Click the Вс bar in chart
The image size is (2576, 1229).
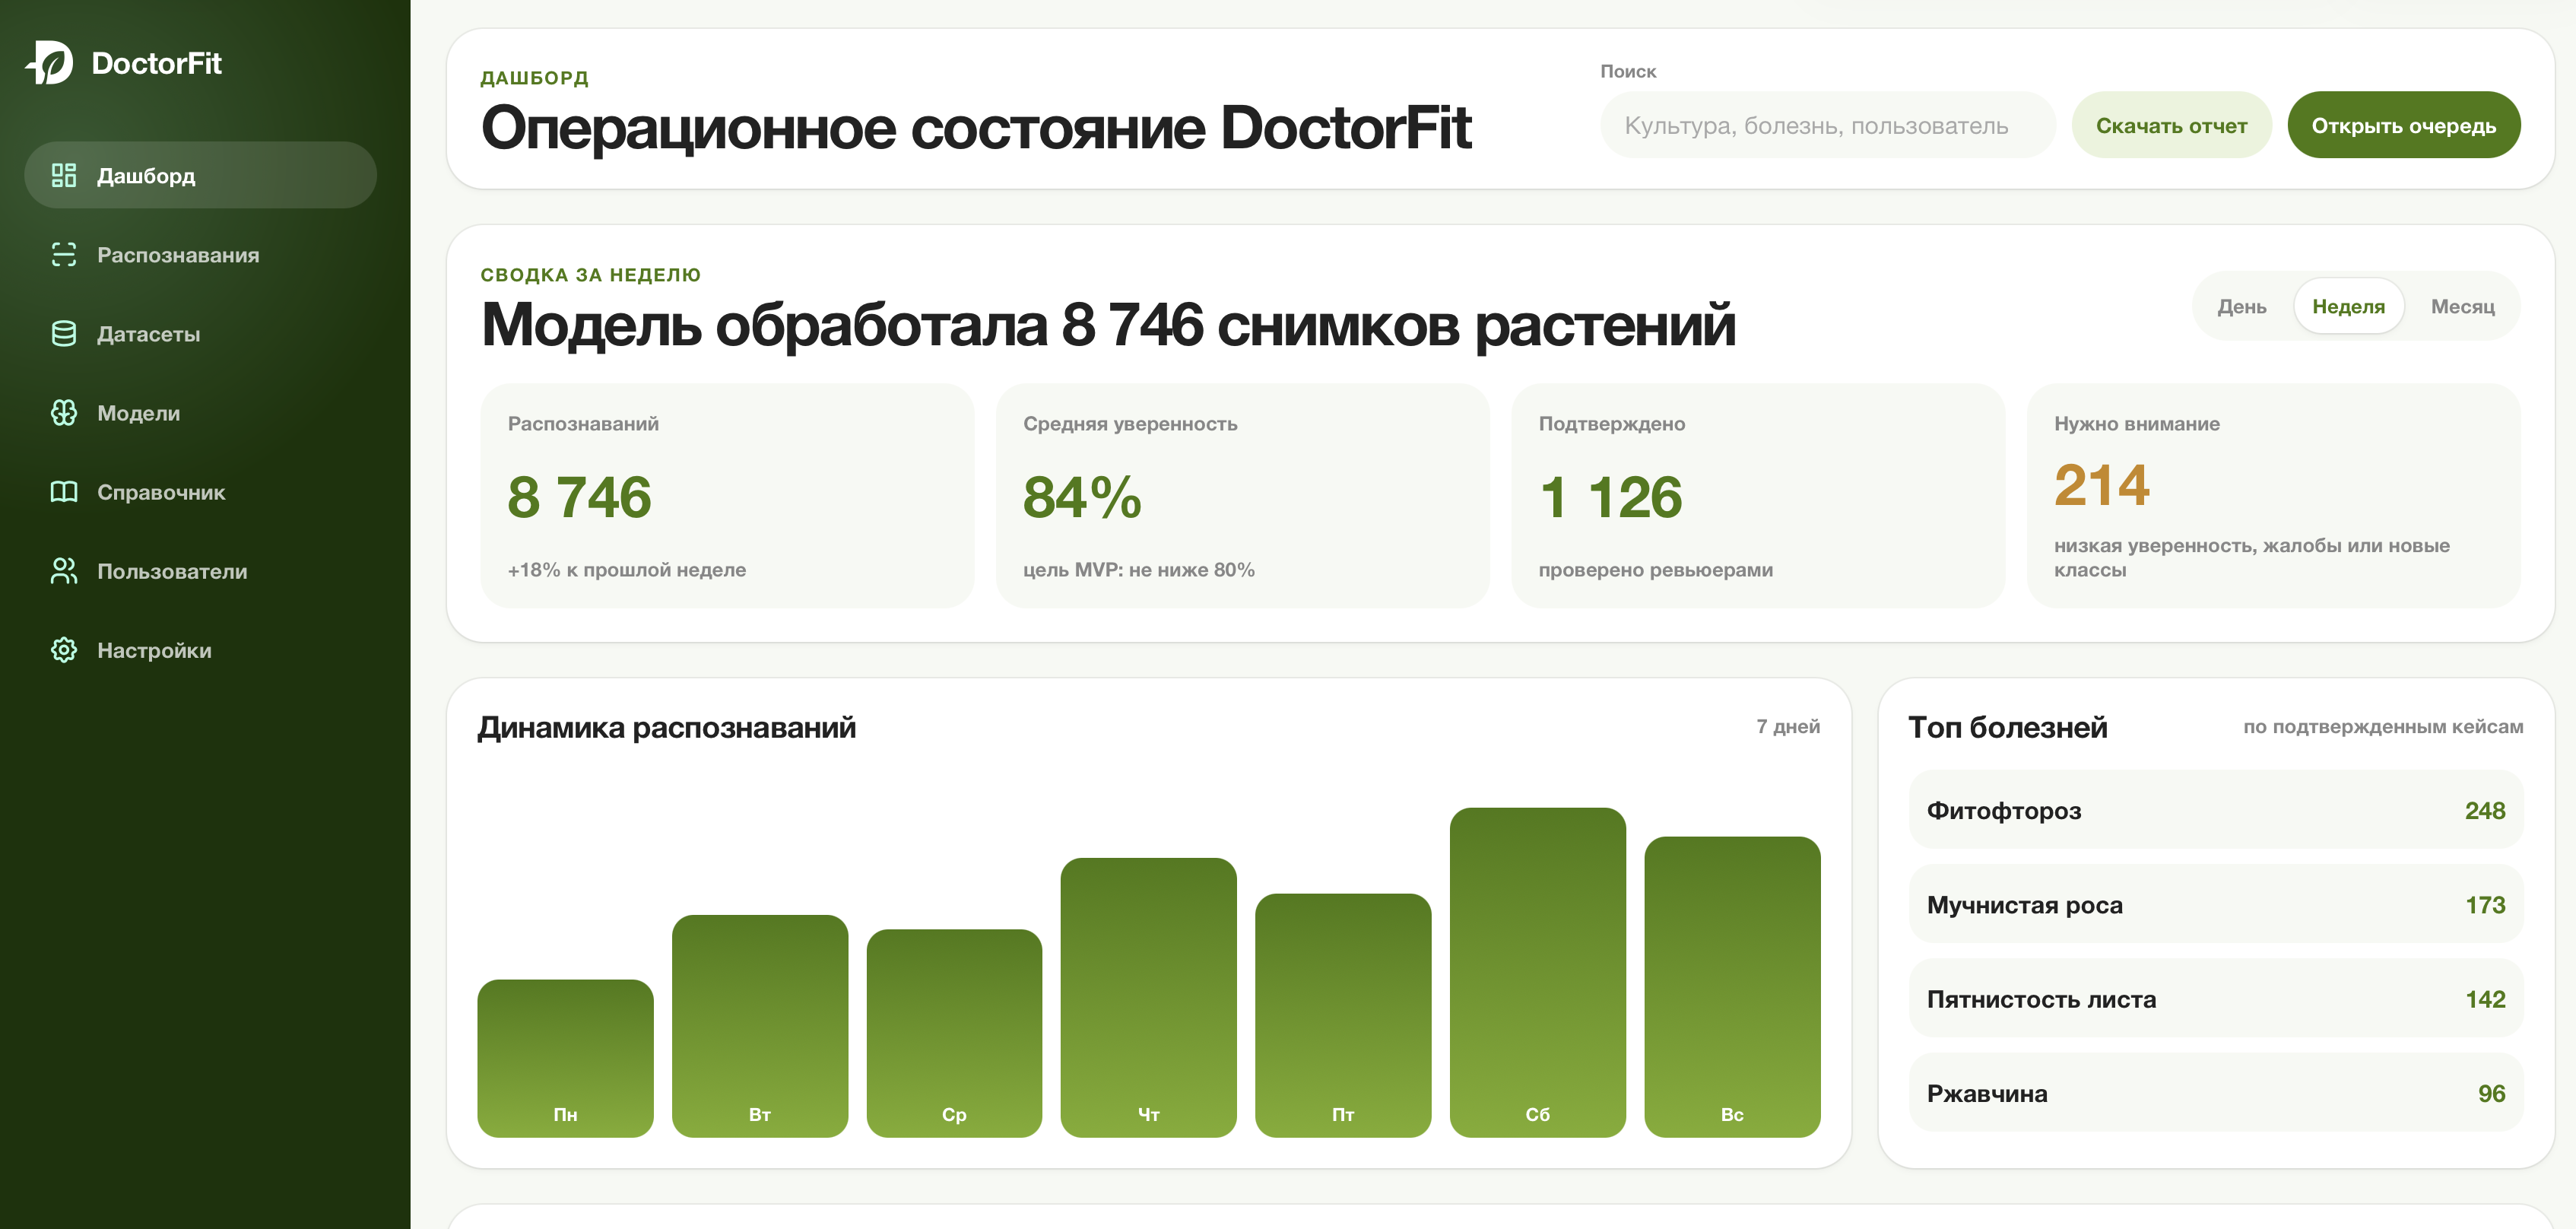pyautogui.click(x=1732, y=987)
